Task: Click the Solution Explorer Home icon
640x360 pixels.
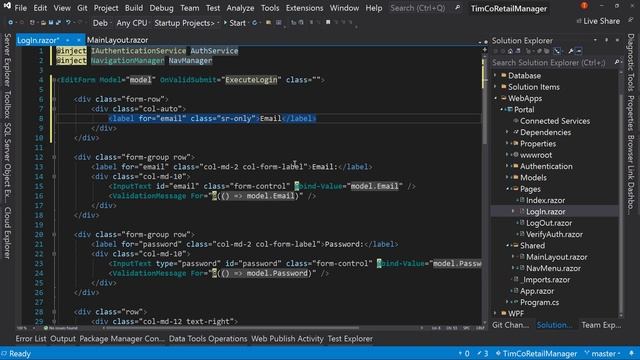Action: tap(510, 51)
